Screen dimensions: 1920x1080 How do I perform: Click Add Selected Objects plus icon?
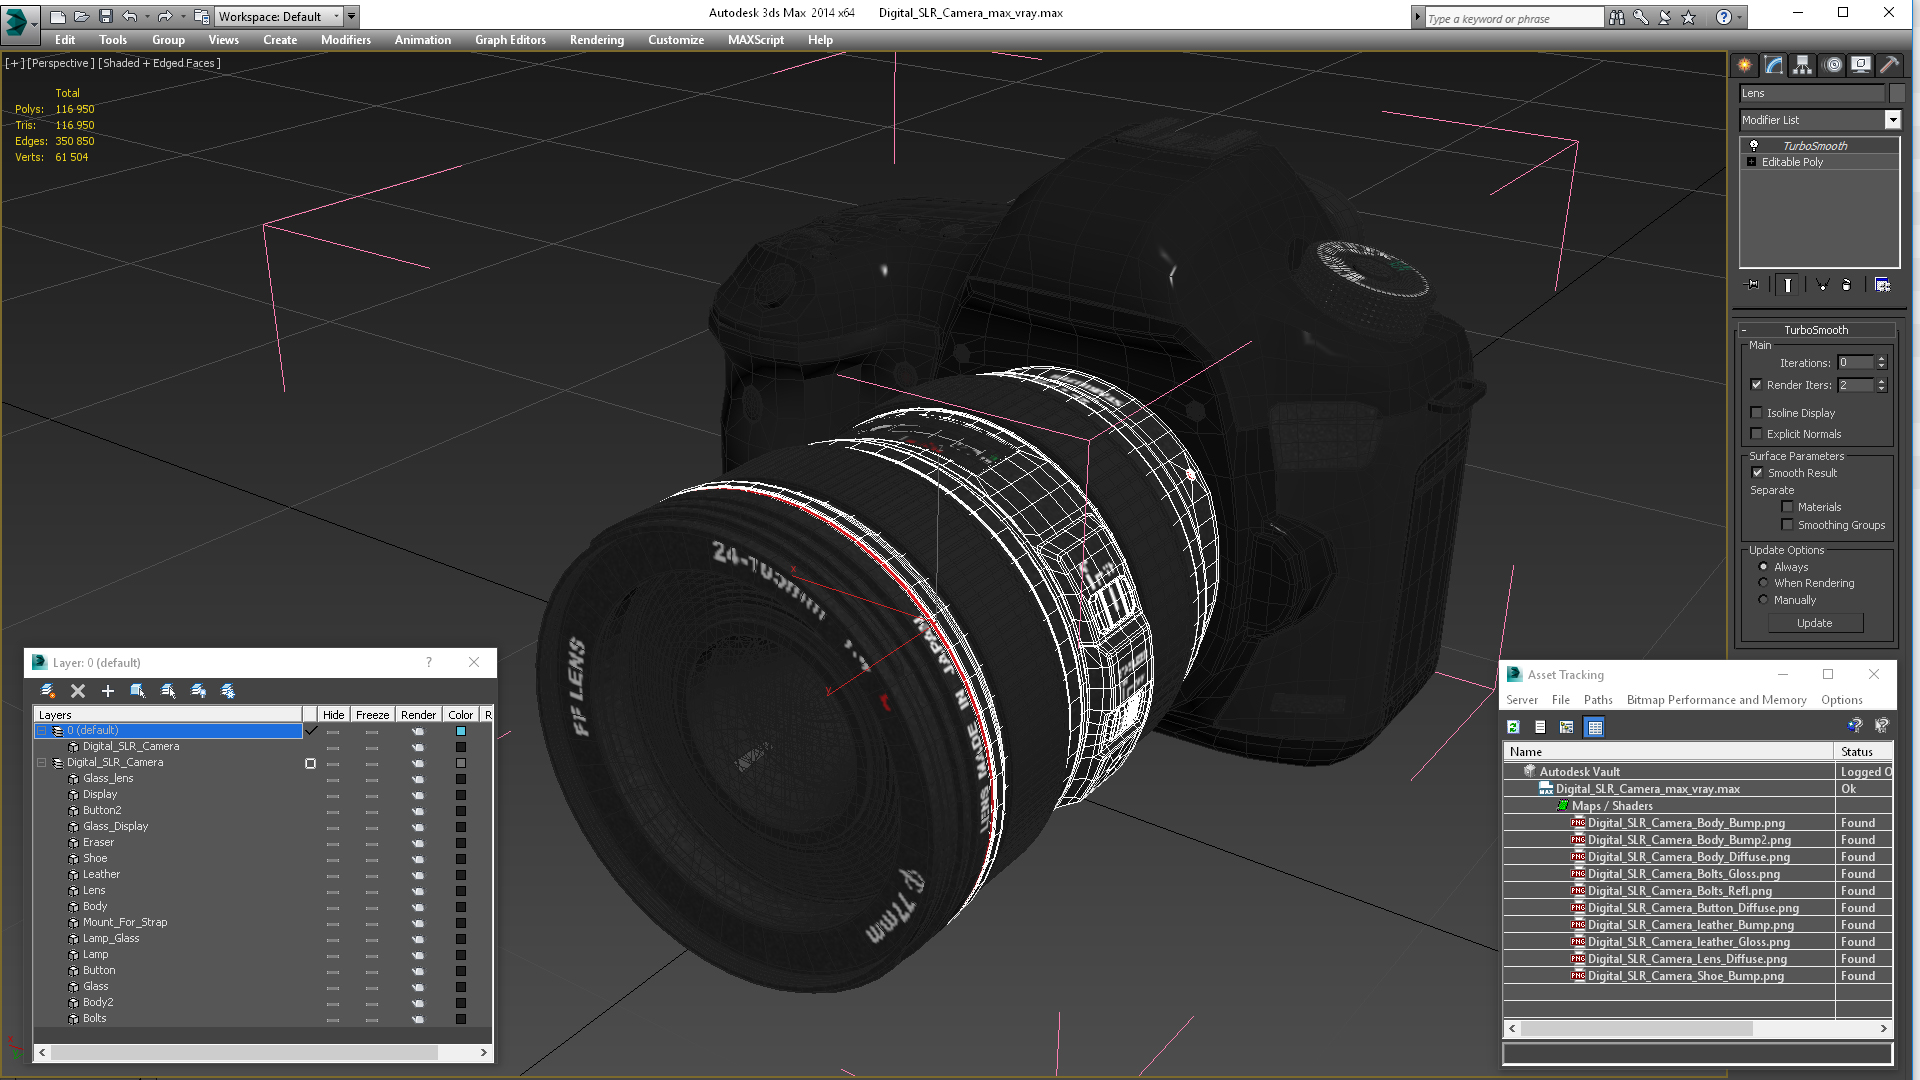(108, 691)
